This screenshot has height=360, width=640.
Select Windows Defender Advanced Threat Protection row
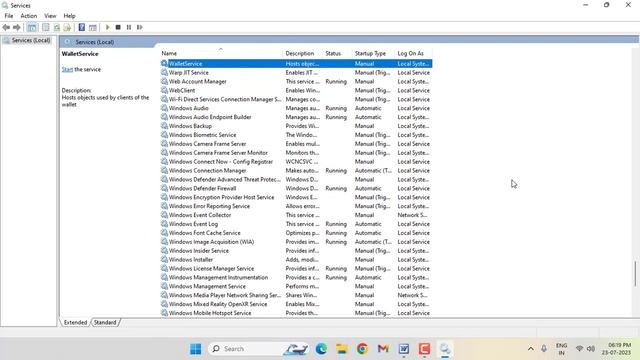296,180
